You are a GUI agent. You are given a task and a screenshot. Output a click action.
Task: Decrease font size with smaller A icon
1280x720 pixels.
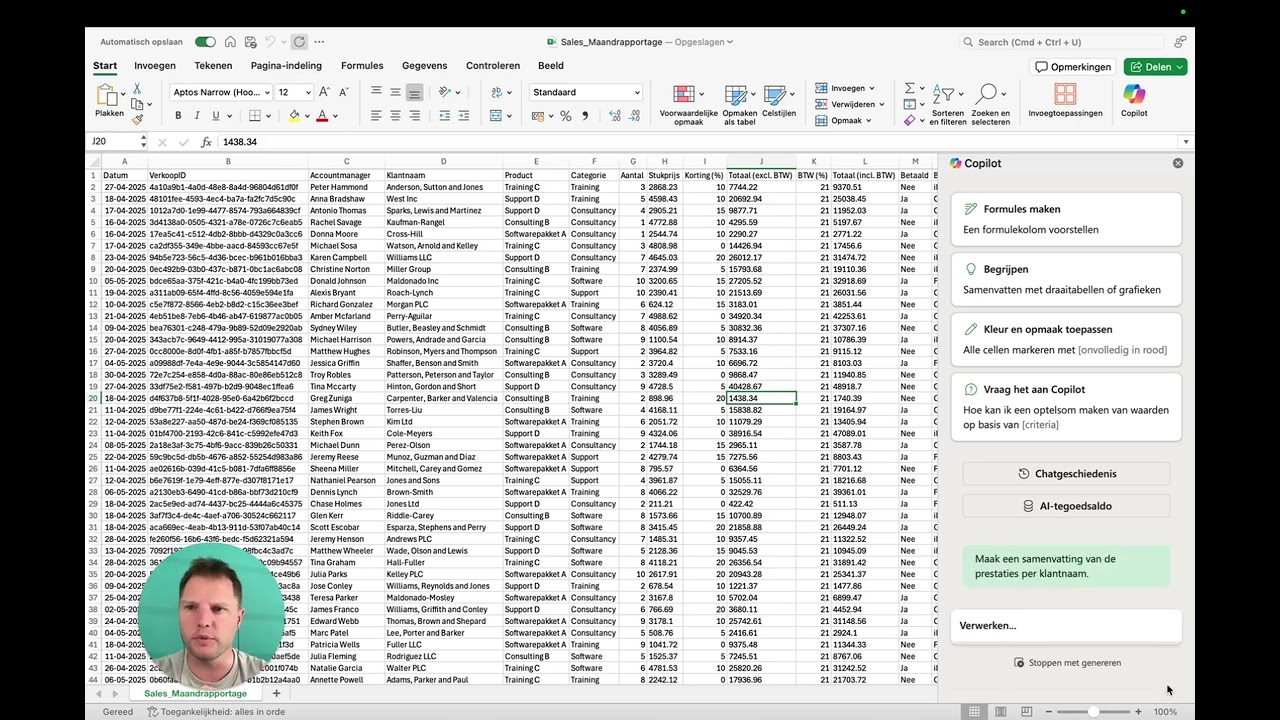346,92
